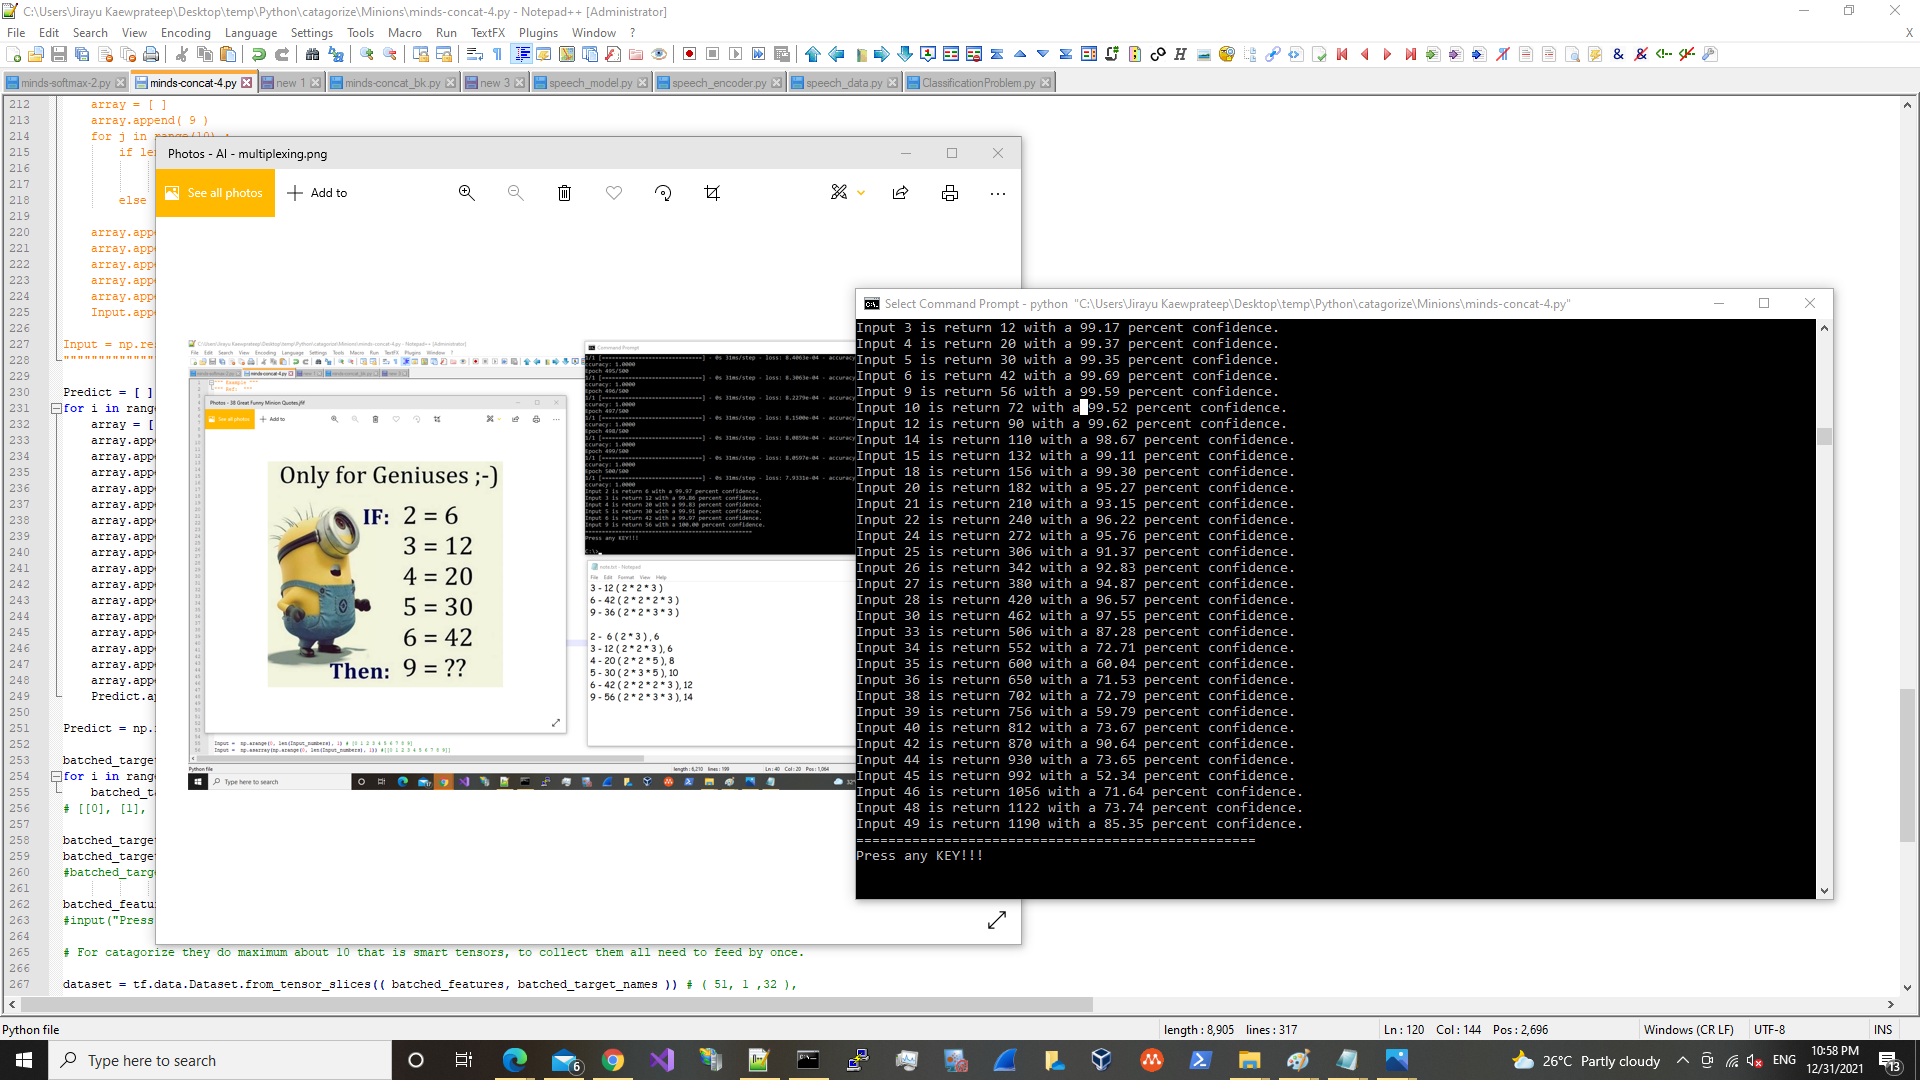Image resolution: width=1920 pixels, height=1080 pixels.
Task: Open the See more ellipsis menu in Photos
Action: [x=998, y=193]
